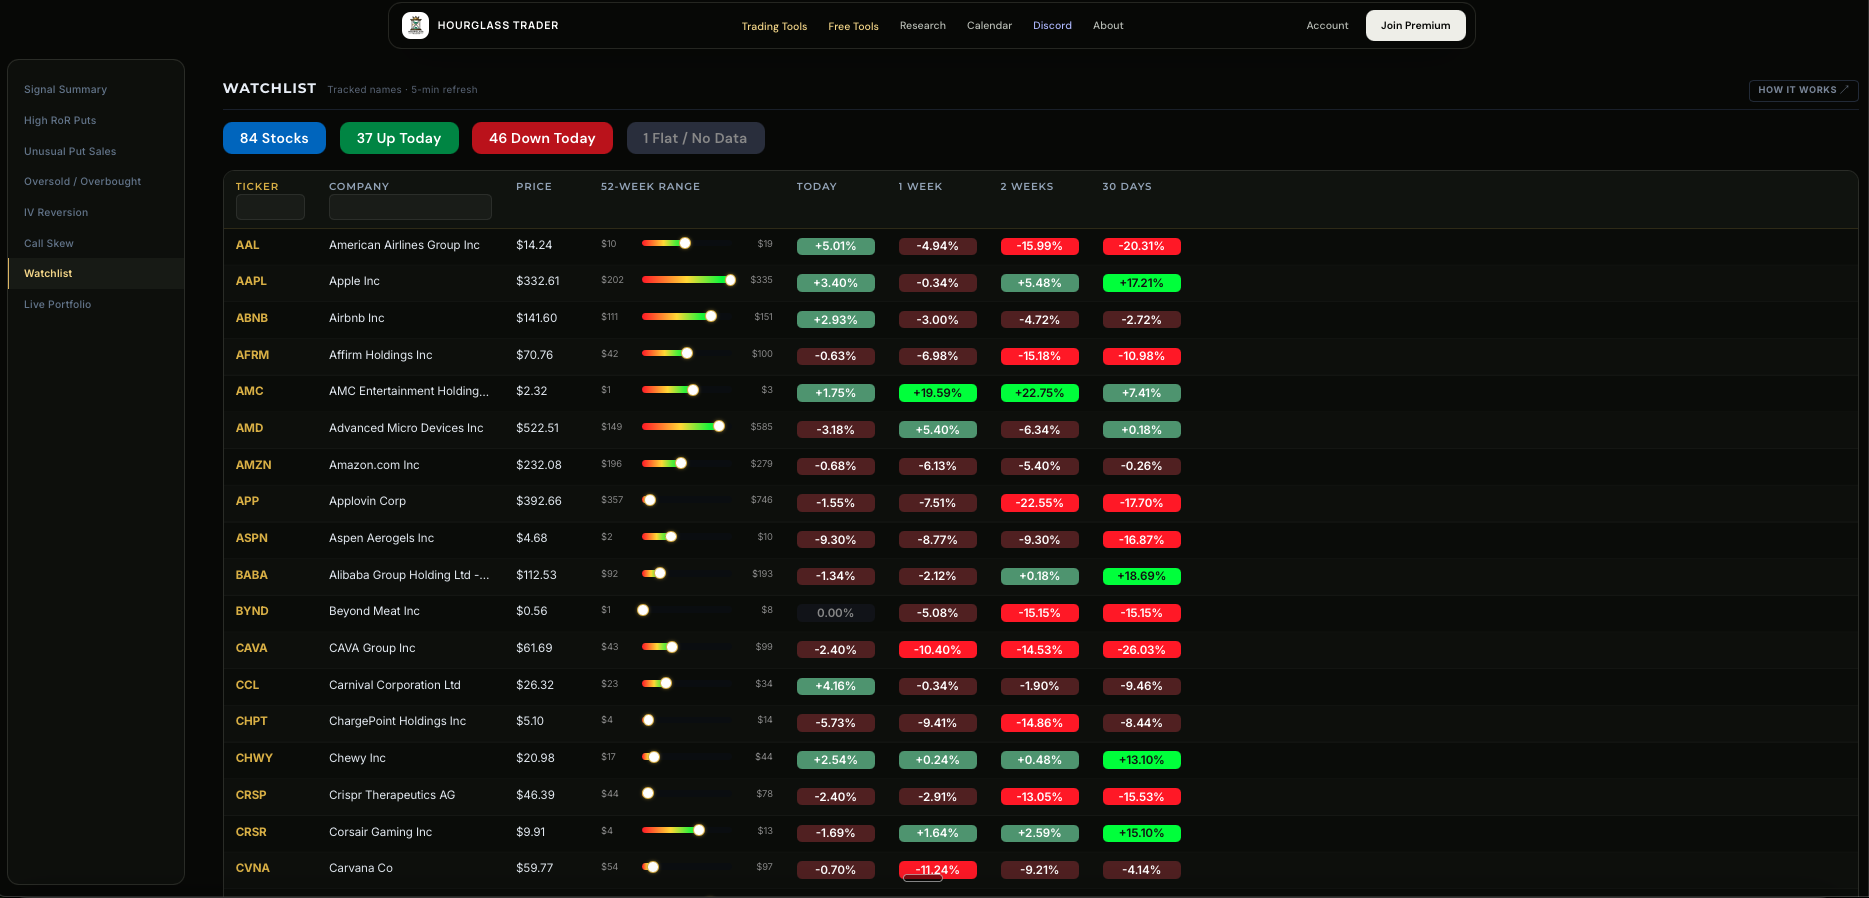This screenshot has width=1869, height=898.
Task: Click the Hourglass Trader logo icon
Action: tap(415, 25)
